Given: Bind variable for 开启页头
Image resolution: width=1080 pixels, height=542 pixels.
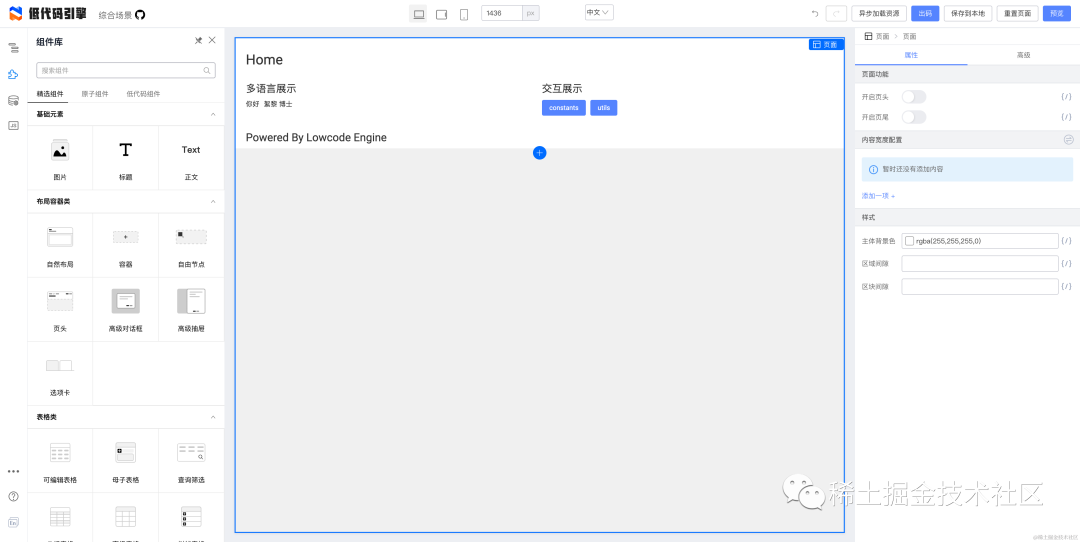Looking at the screenshot, I should click(x=1066, y=97).
